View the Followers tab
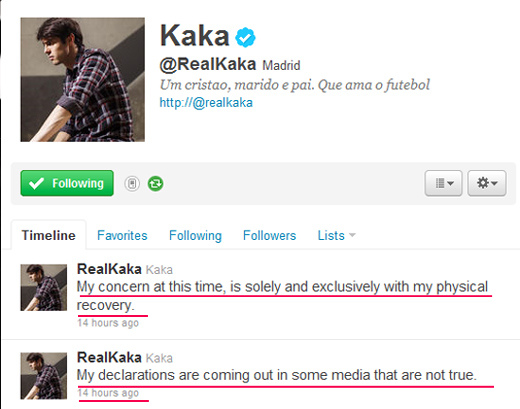520x409 pixels. [x=269, y=235]
